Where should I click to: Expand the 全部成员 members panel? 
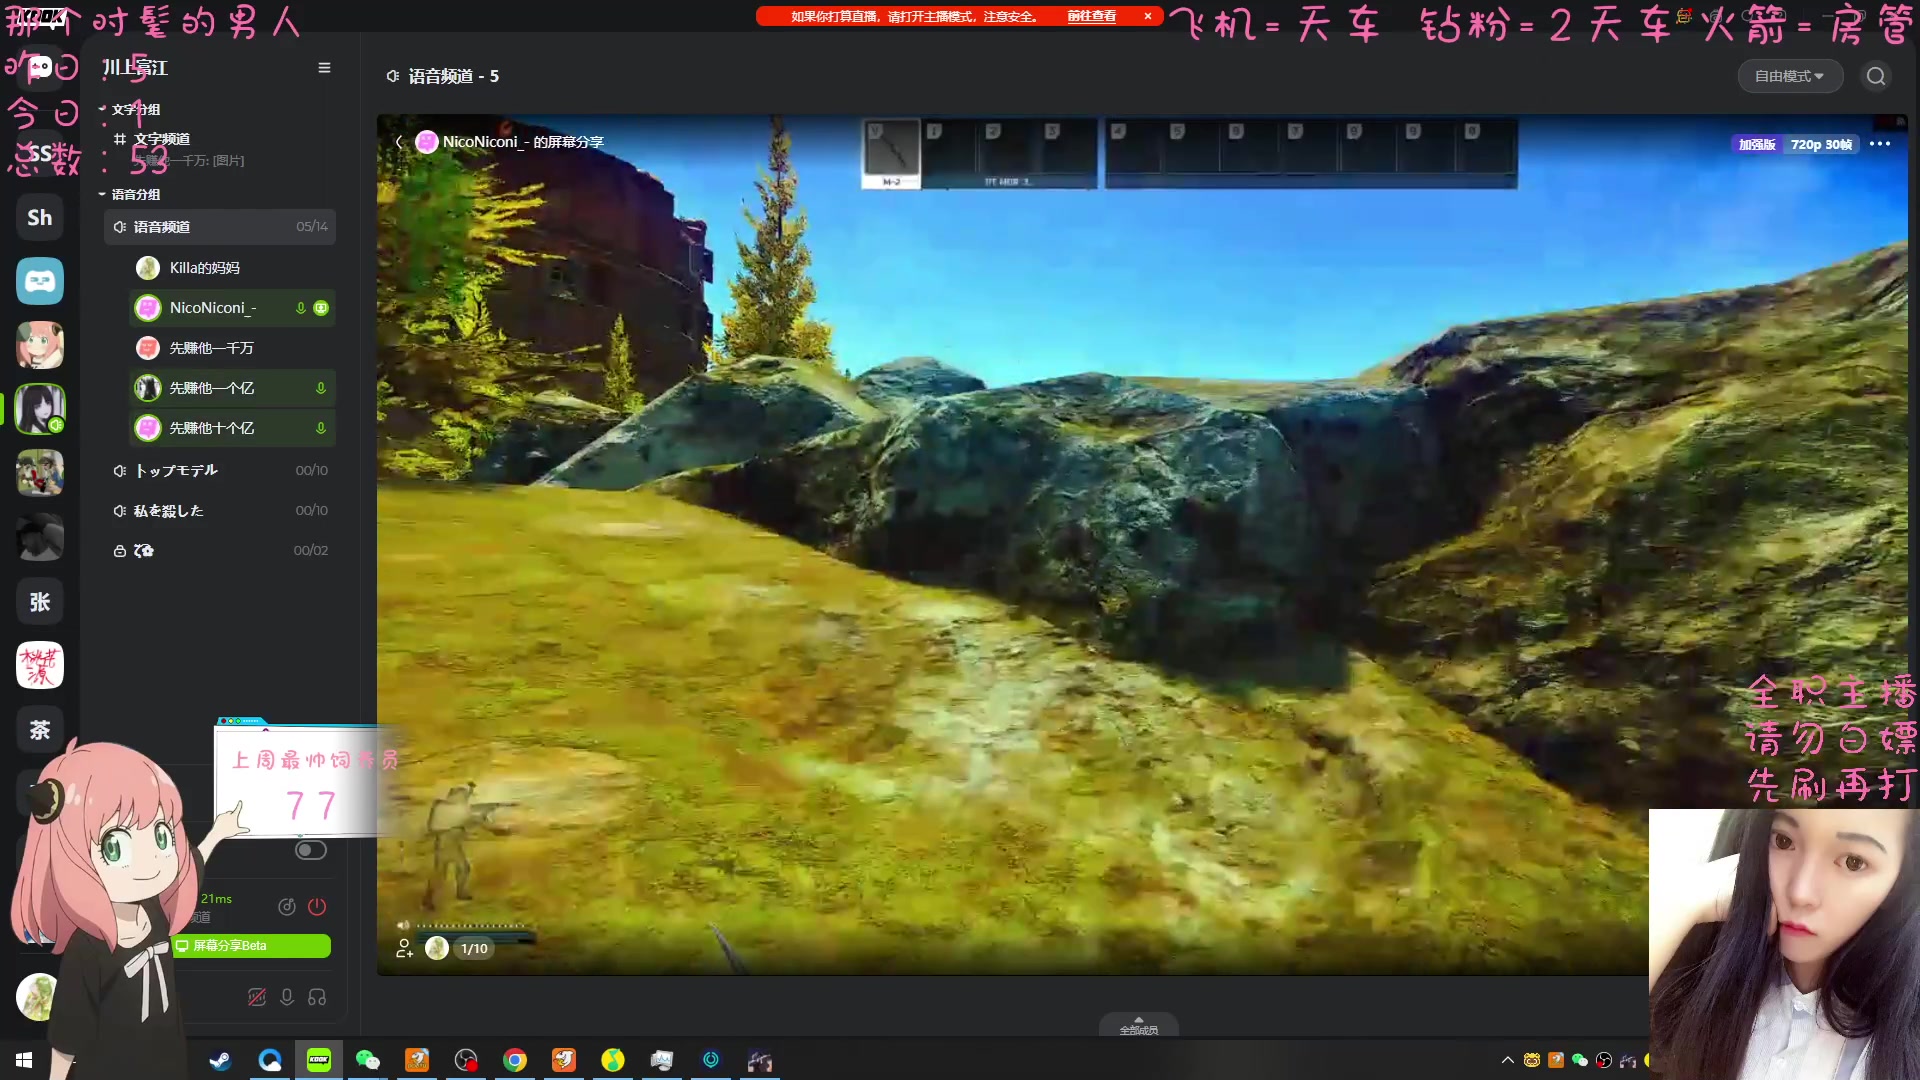pyautogui.click(x=1138, y=1026)
